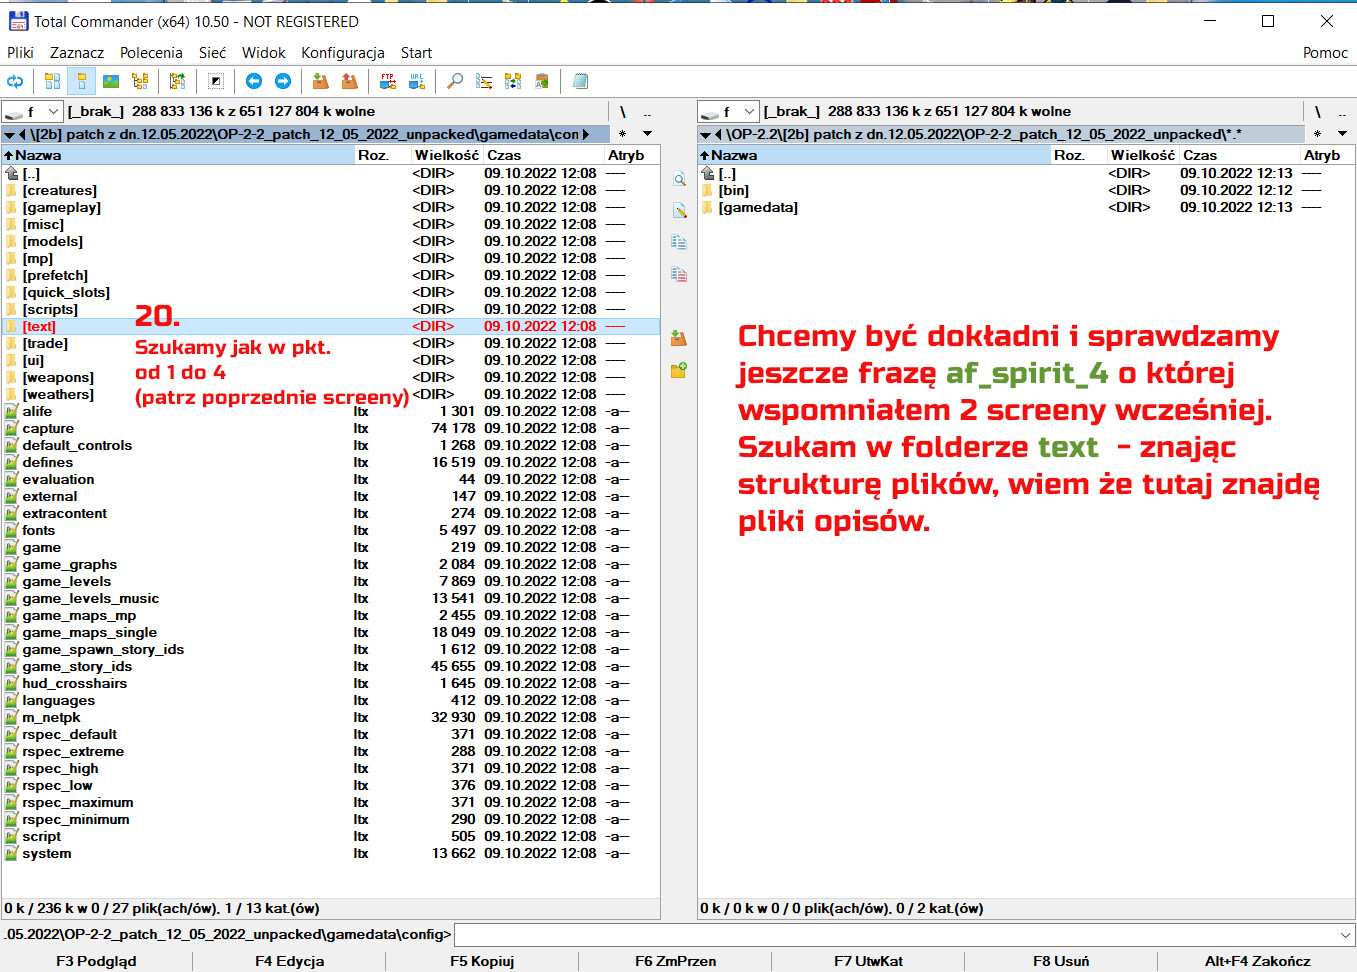Click the F6 ZmPrzen button

coord(675,961)
